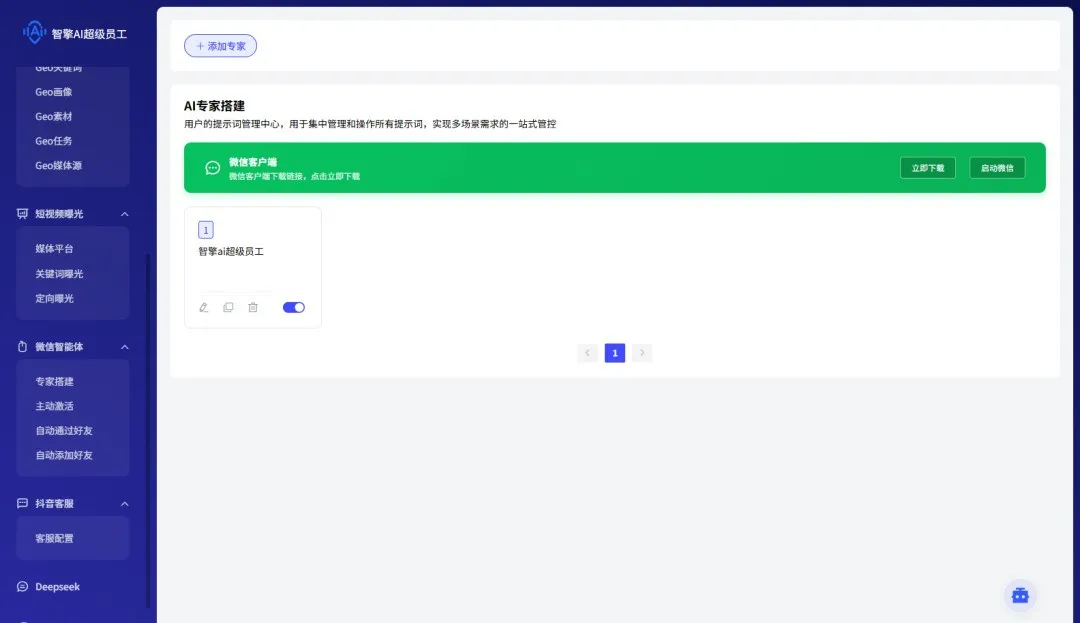The image size is (1080, 623).
Task: Collapse the 微信智能体 menu section
Action: pos(125,347)
